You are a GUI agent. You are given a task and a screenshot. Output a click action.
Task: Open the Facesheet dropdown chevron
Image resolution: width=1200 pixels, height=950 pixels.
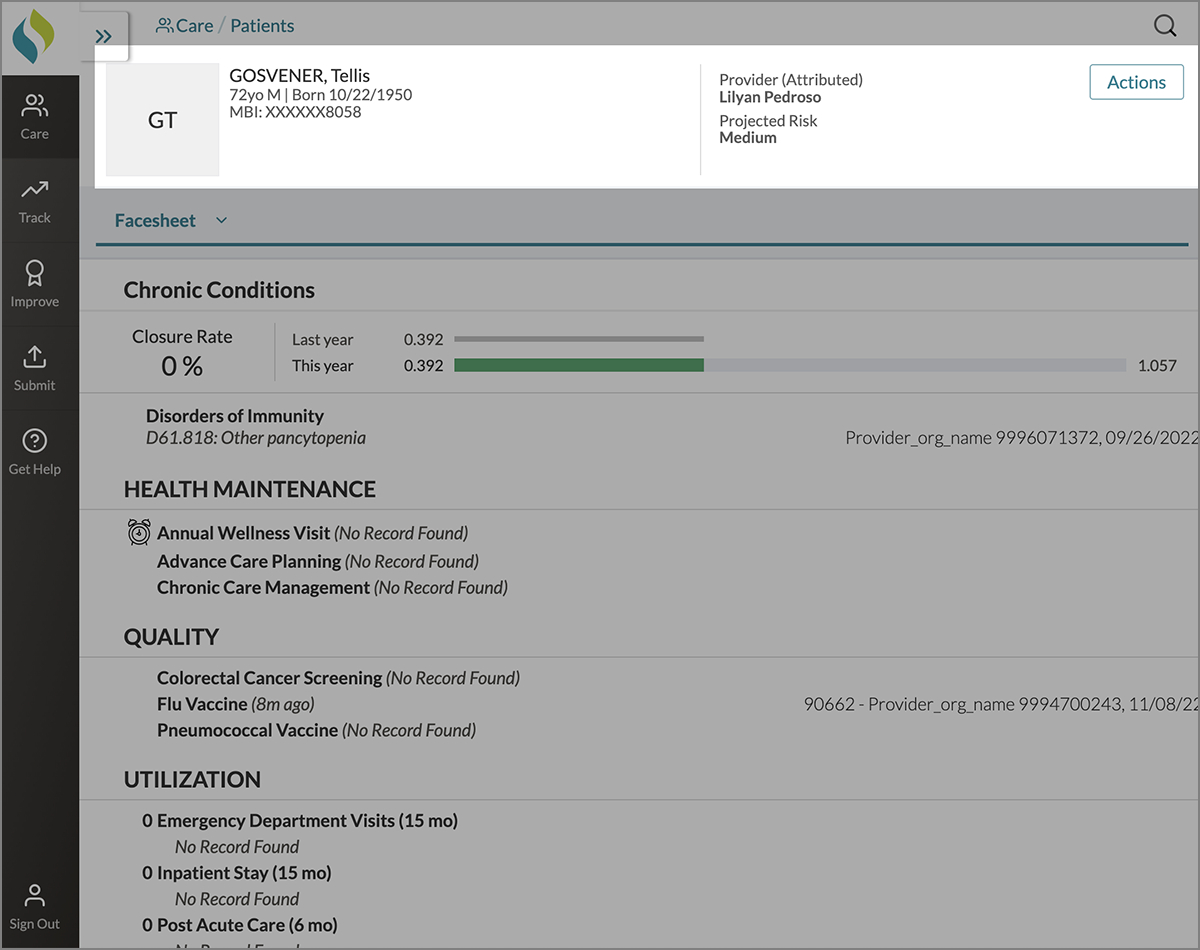(222, 220)
